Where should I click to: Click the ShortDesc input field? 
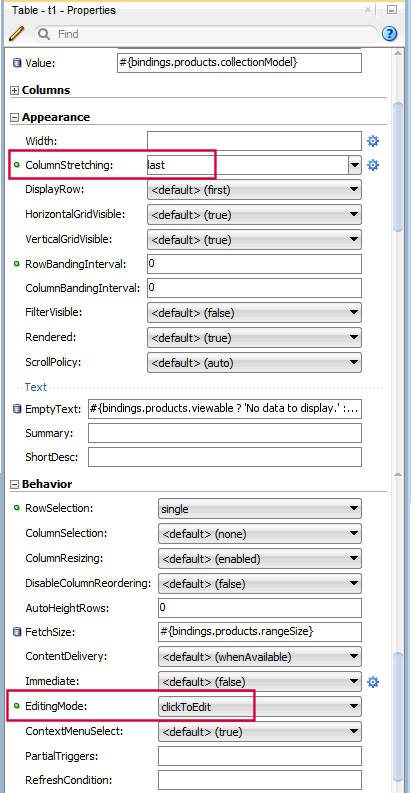coord(225,457)
